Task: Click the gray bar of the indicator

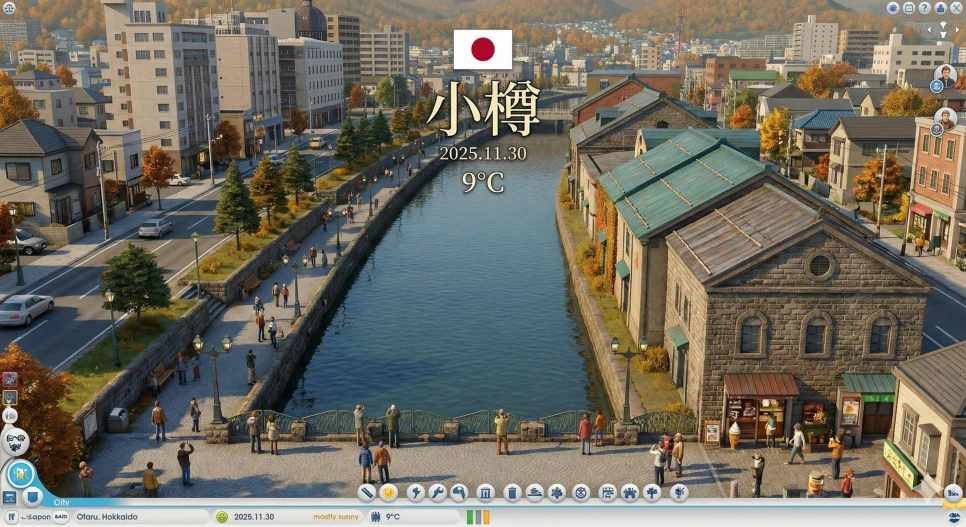Action: point(478,517)
